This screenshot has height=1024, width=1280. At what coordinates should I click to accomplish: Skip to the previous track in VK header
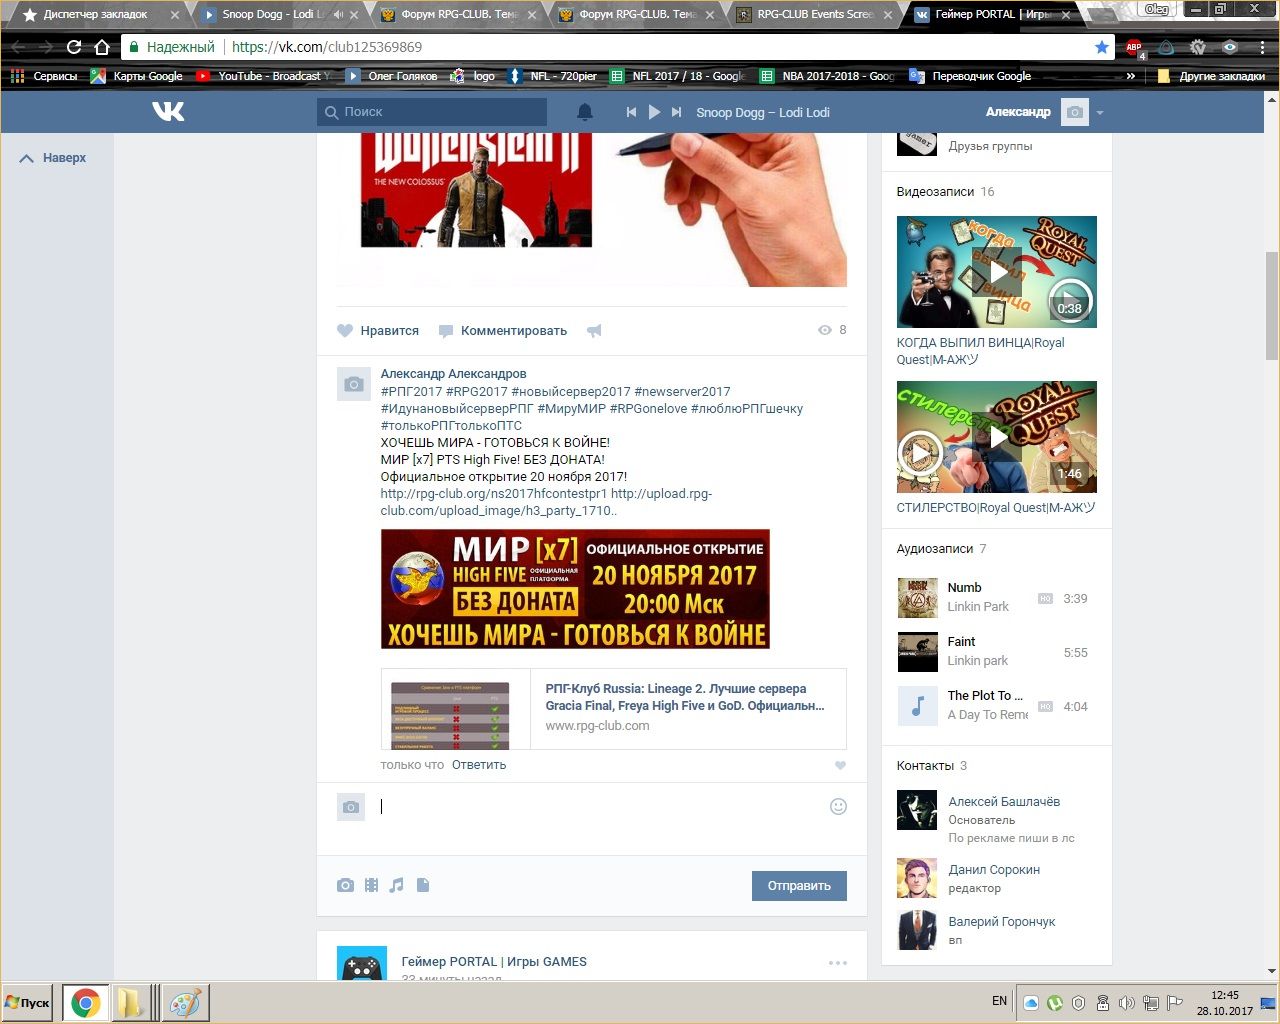pyautogui.click(x=631, y=112)
